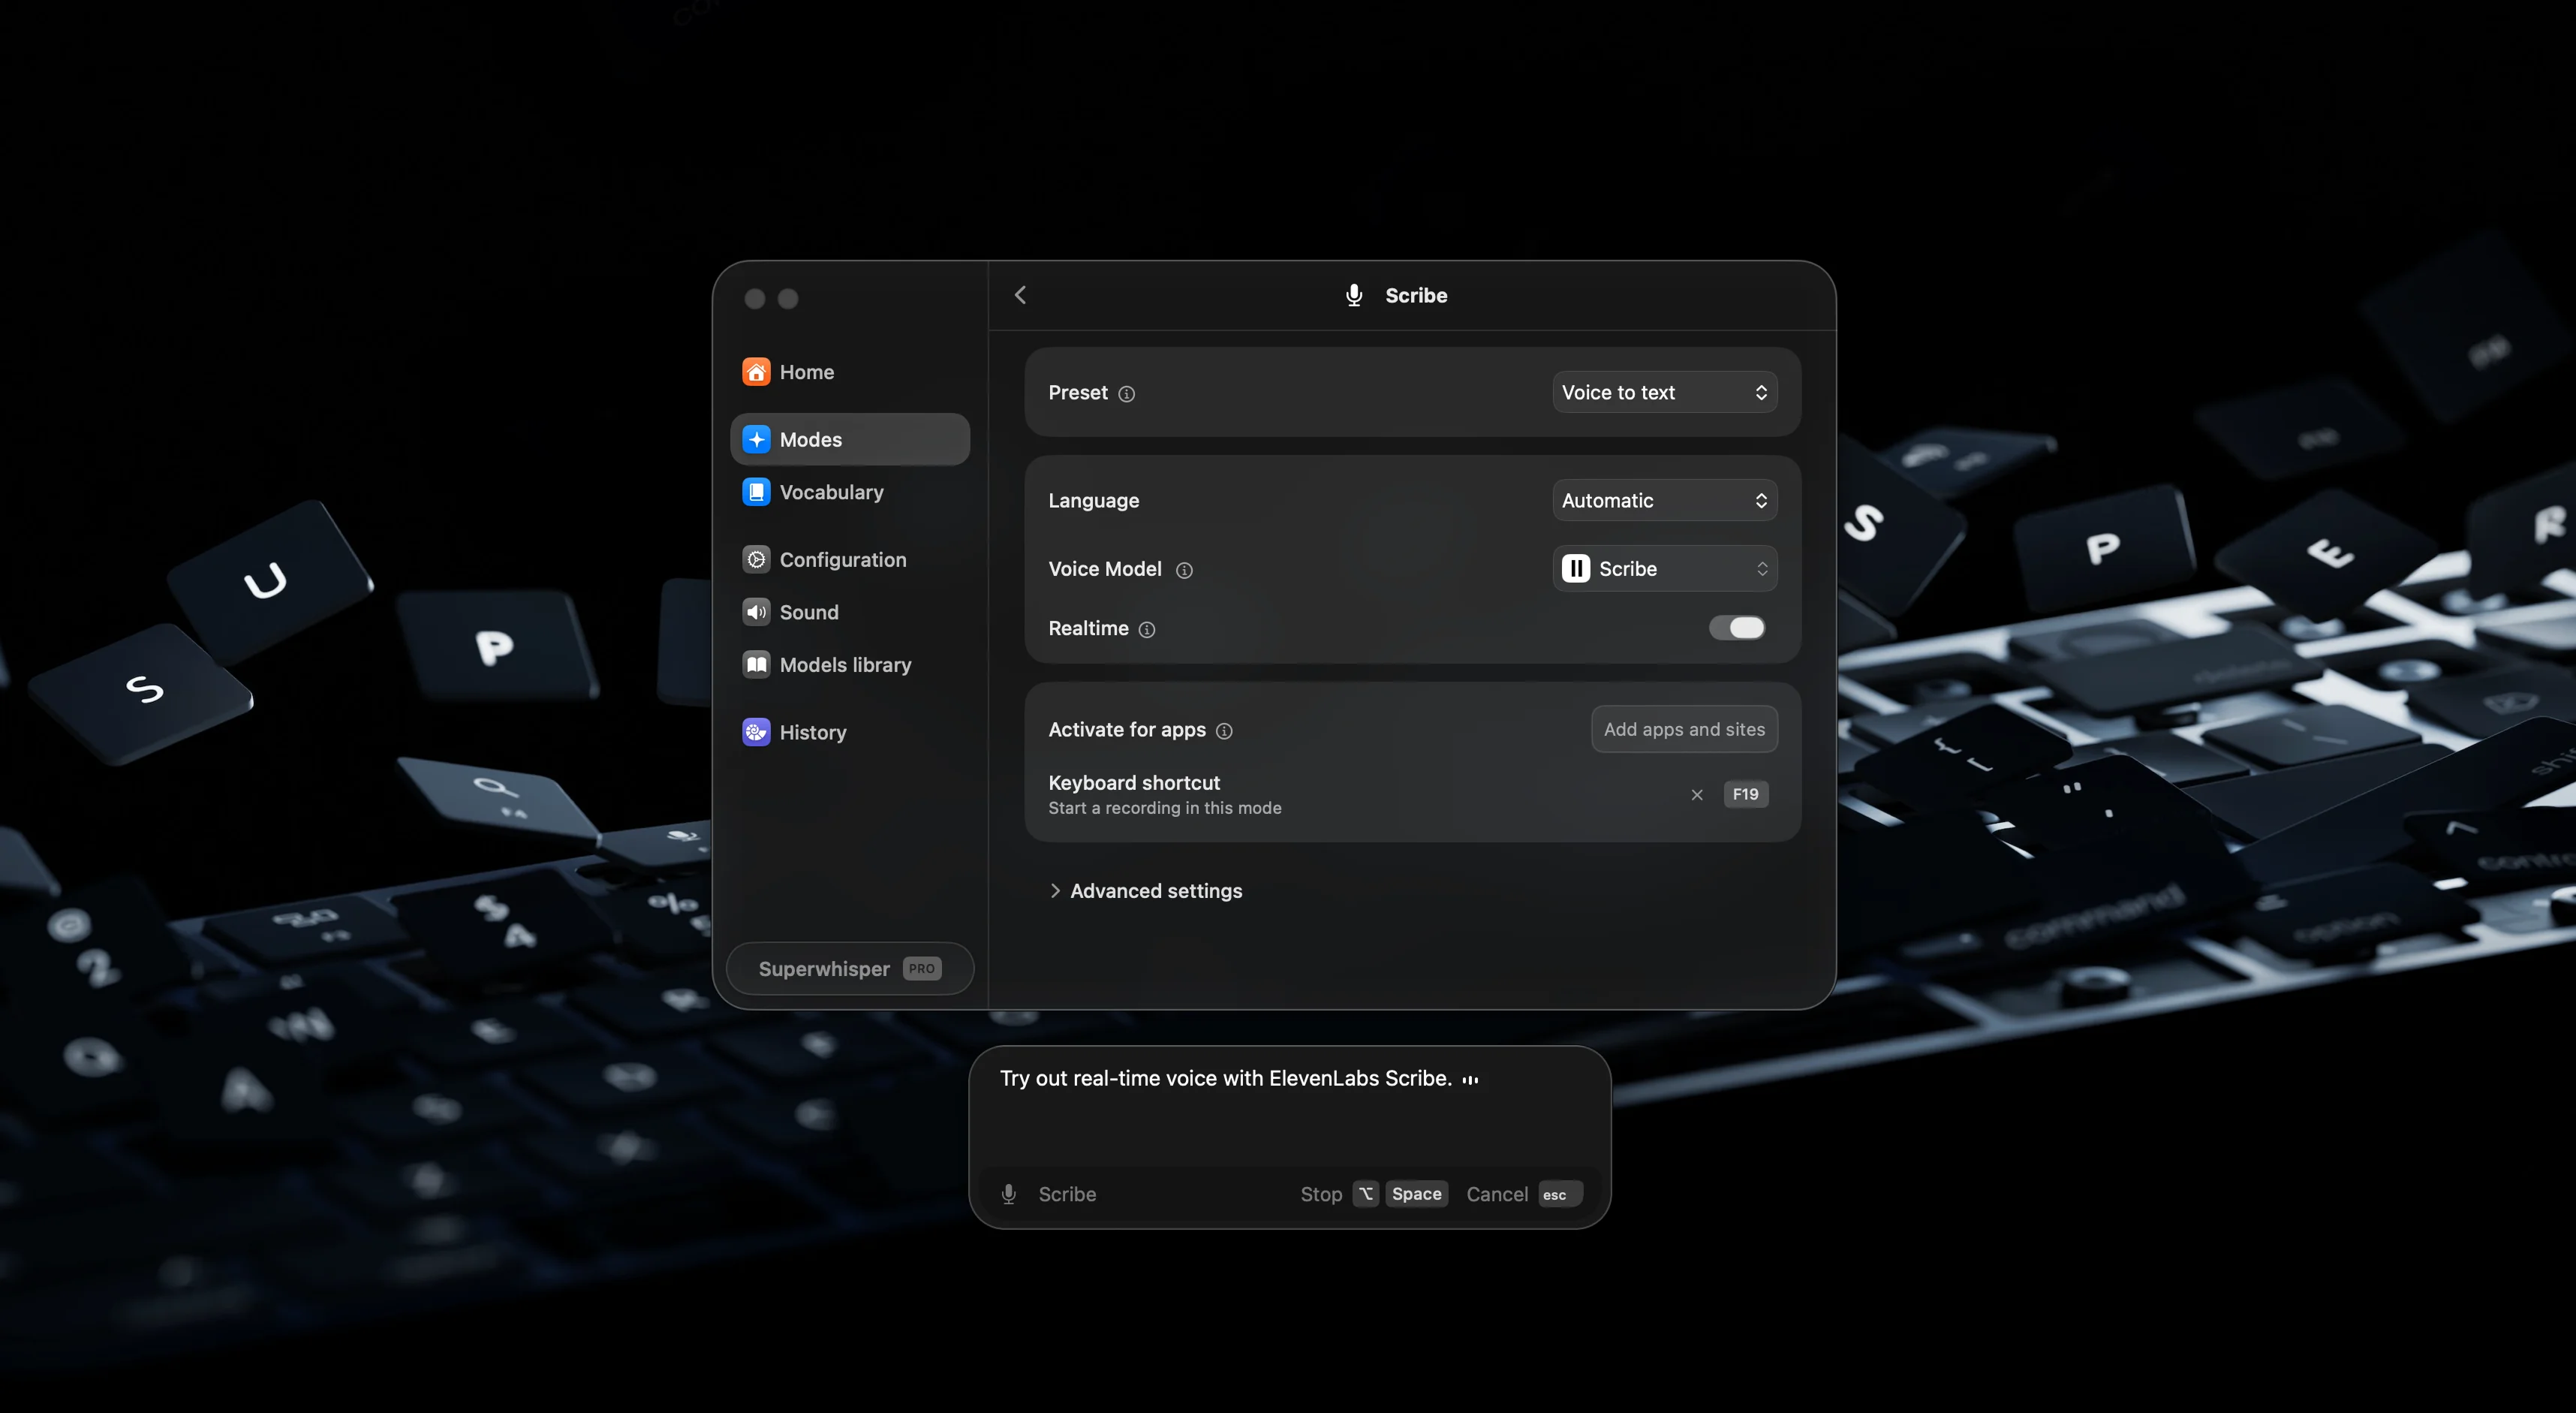The height and width of the screenshot is (1413, 2576).
Task: Show Preset info tooltip icon
Action: coord(1126,394)
